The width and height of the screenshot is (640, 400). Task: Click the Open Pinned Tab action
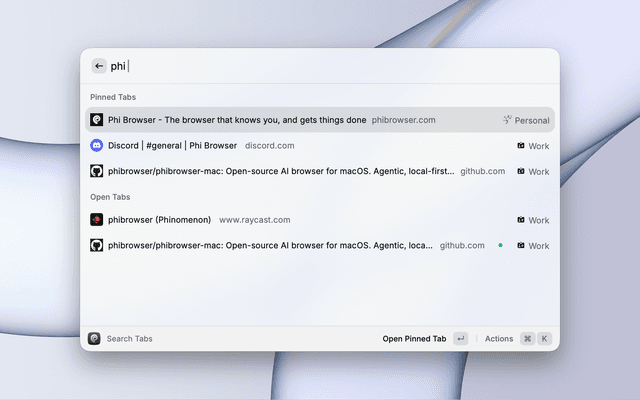[x=414, y=339]
